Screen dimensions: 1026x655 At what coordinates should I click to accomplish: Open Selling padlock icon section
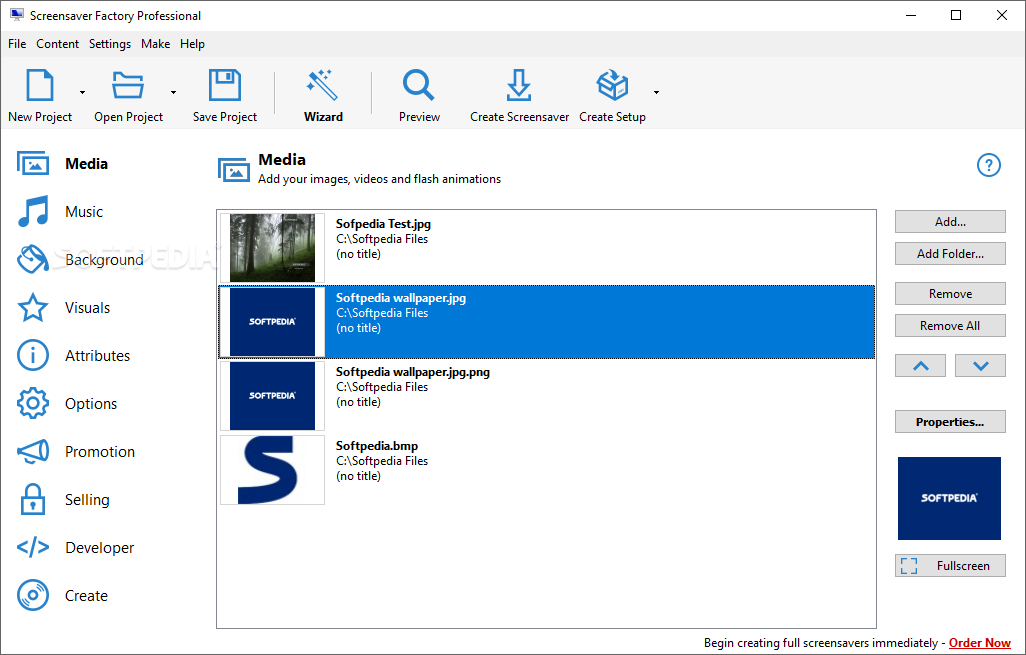pos(33,499)
